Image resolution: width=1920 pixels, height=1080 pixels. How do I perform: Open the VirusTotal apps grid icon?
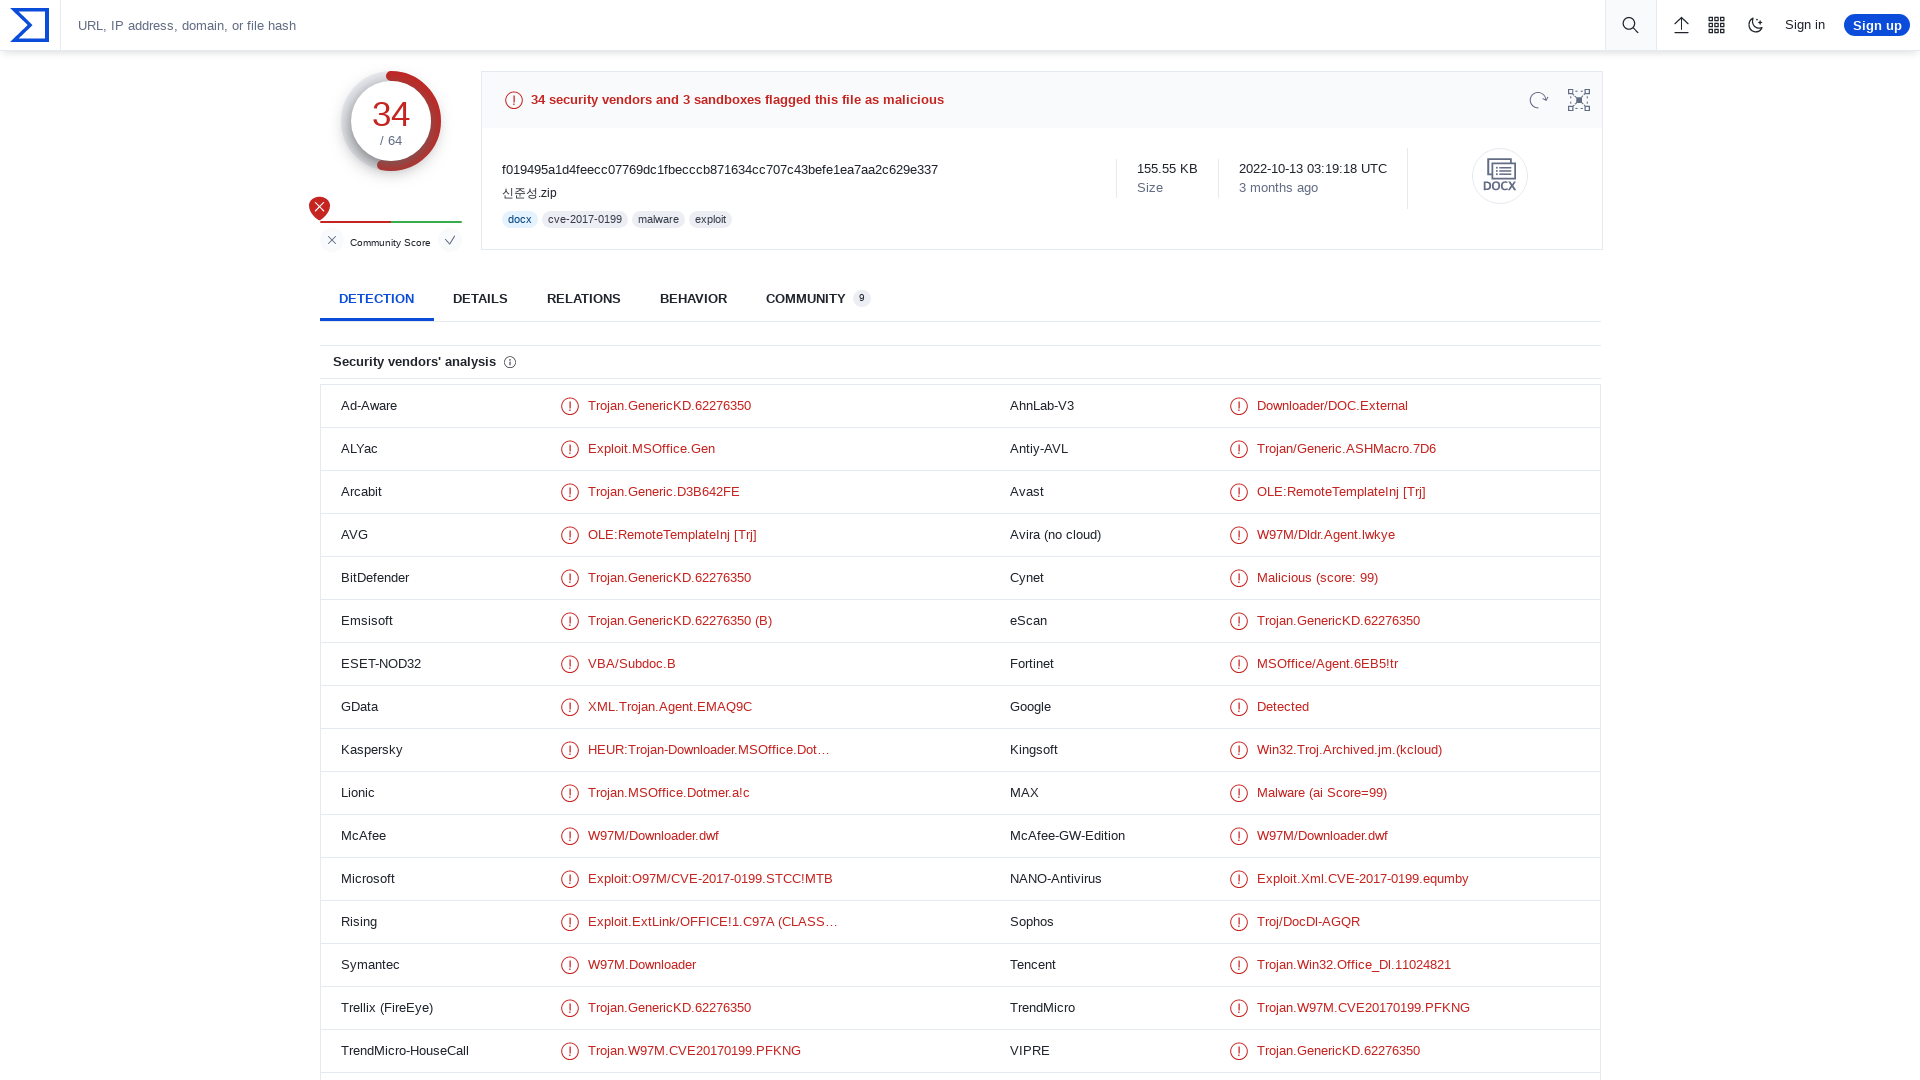1717,25
